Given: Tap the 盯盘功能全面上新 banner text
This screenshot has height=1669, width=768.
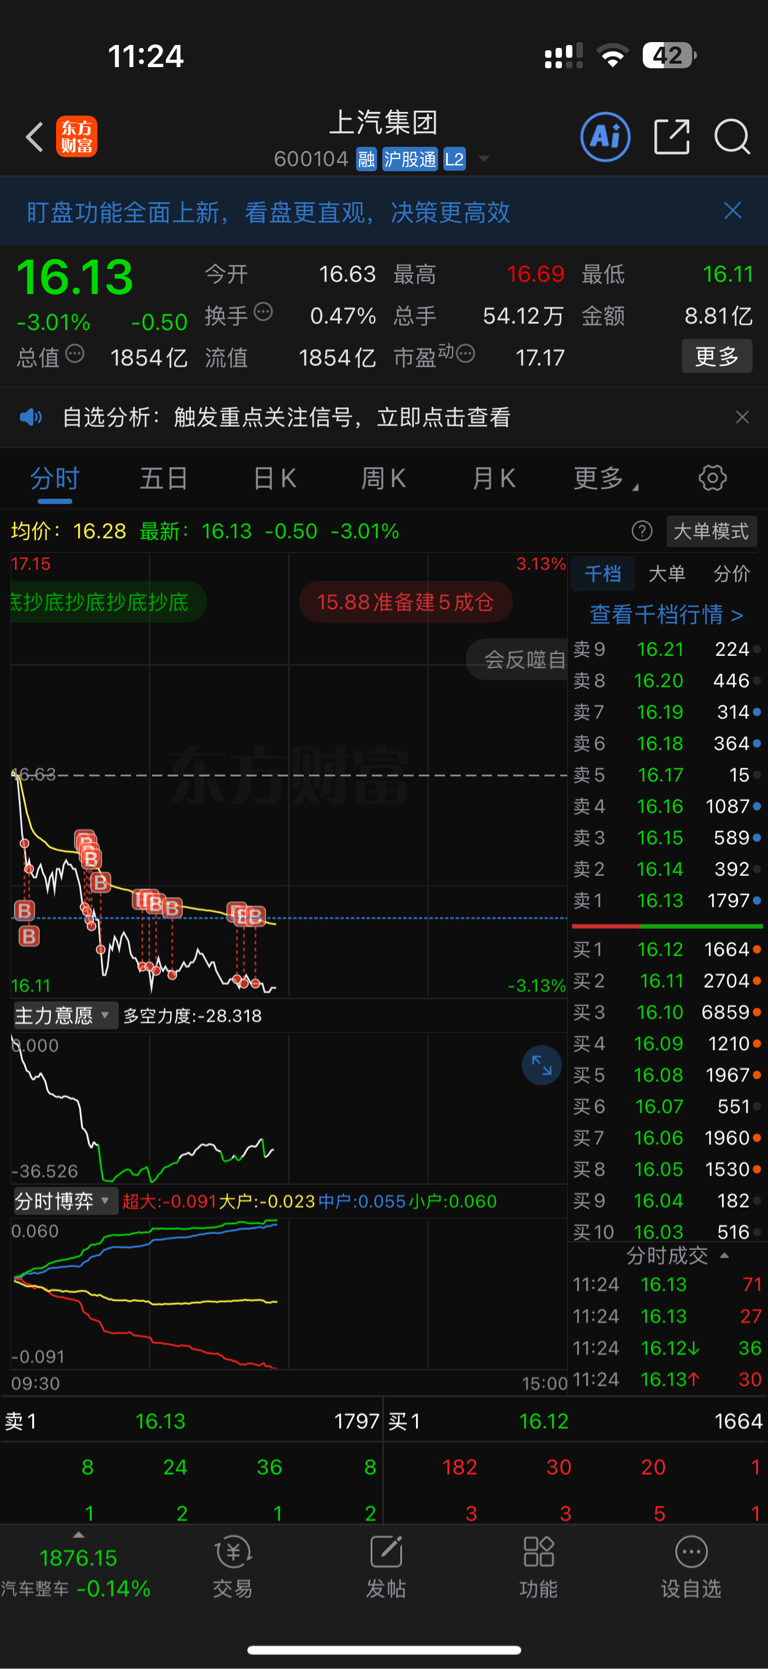Looking at the screenshot, I should 268,212.
